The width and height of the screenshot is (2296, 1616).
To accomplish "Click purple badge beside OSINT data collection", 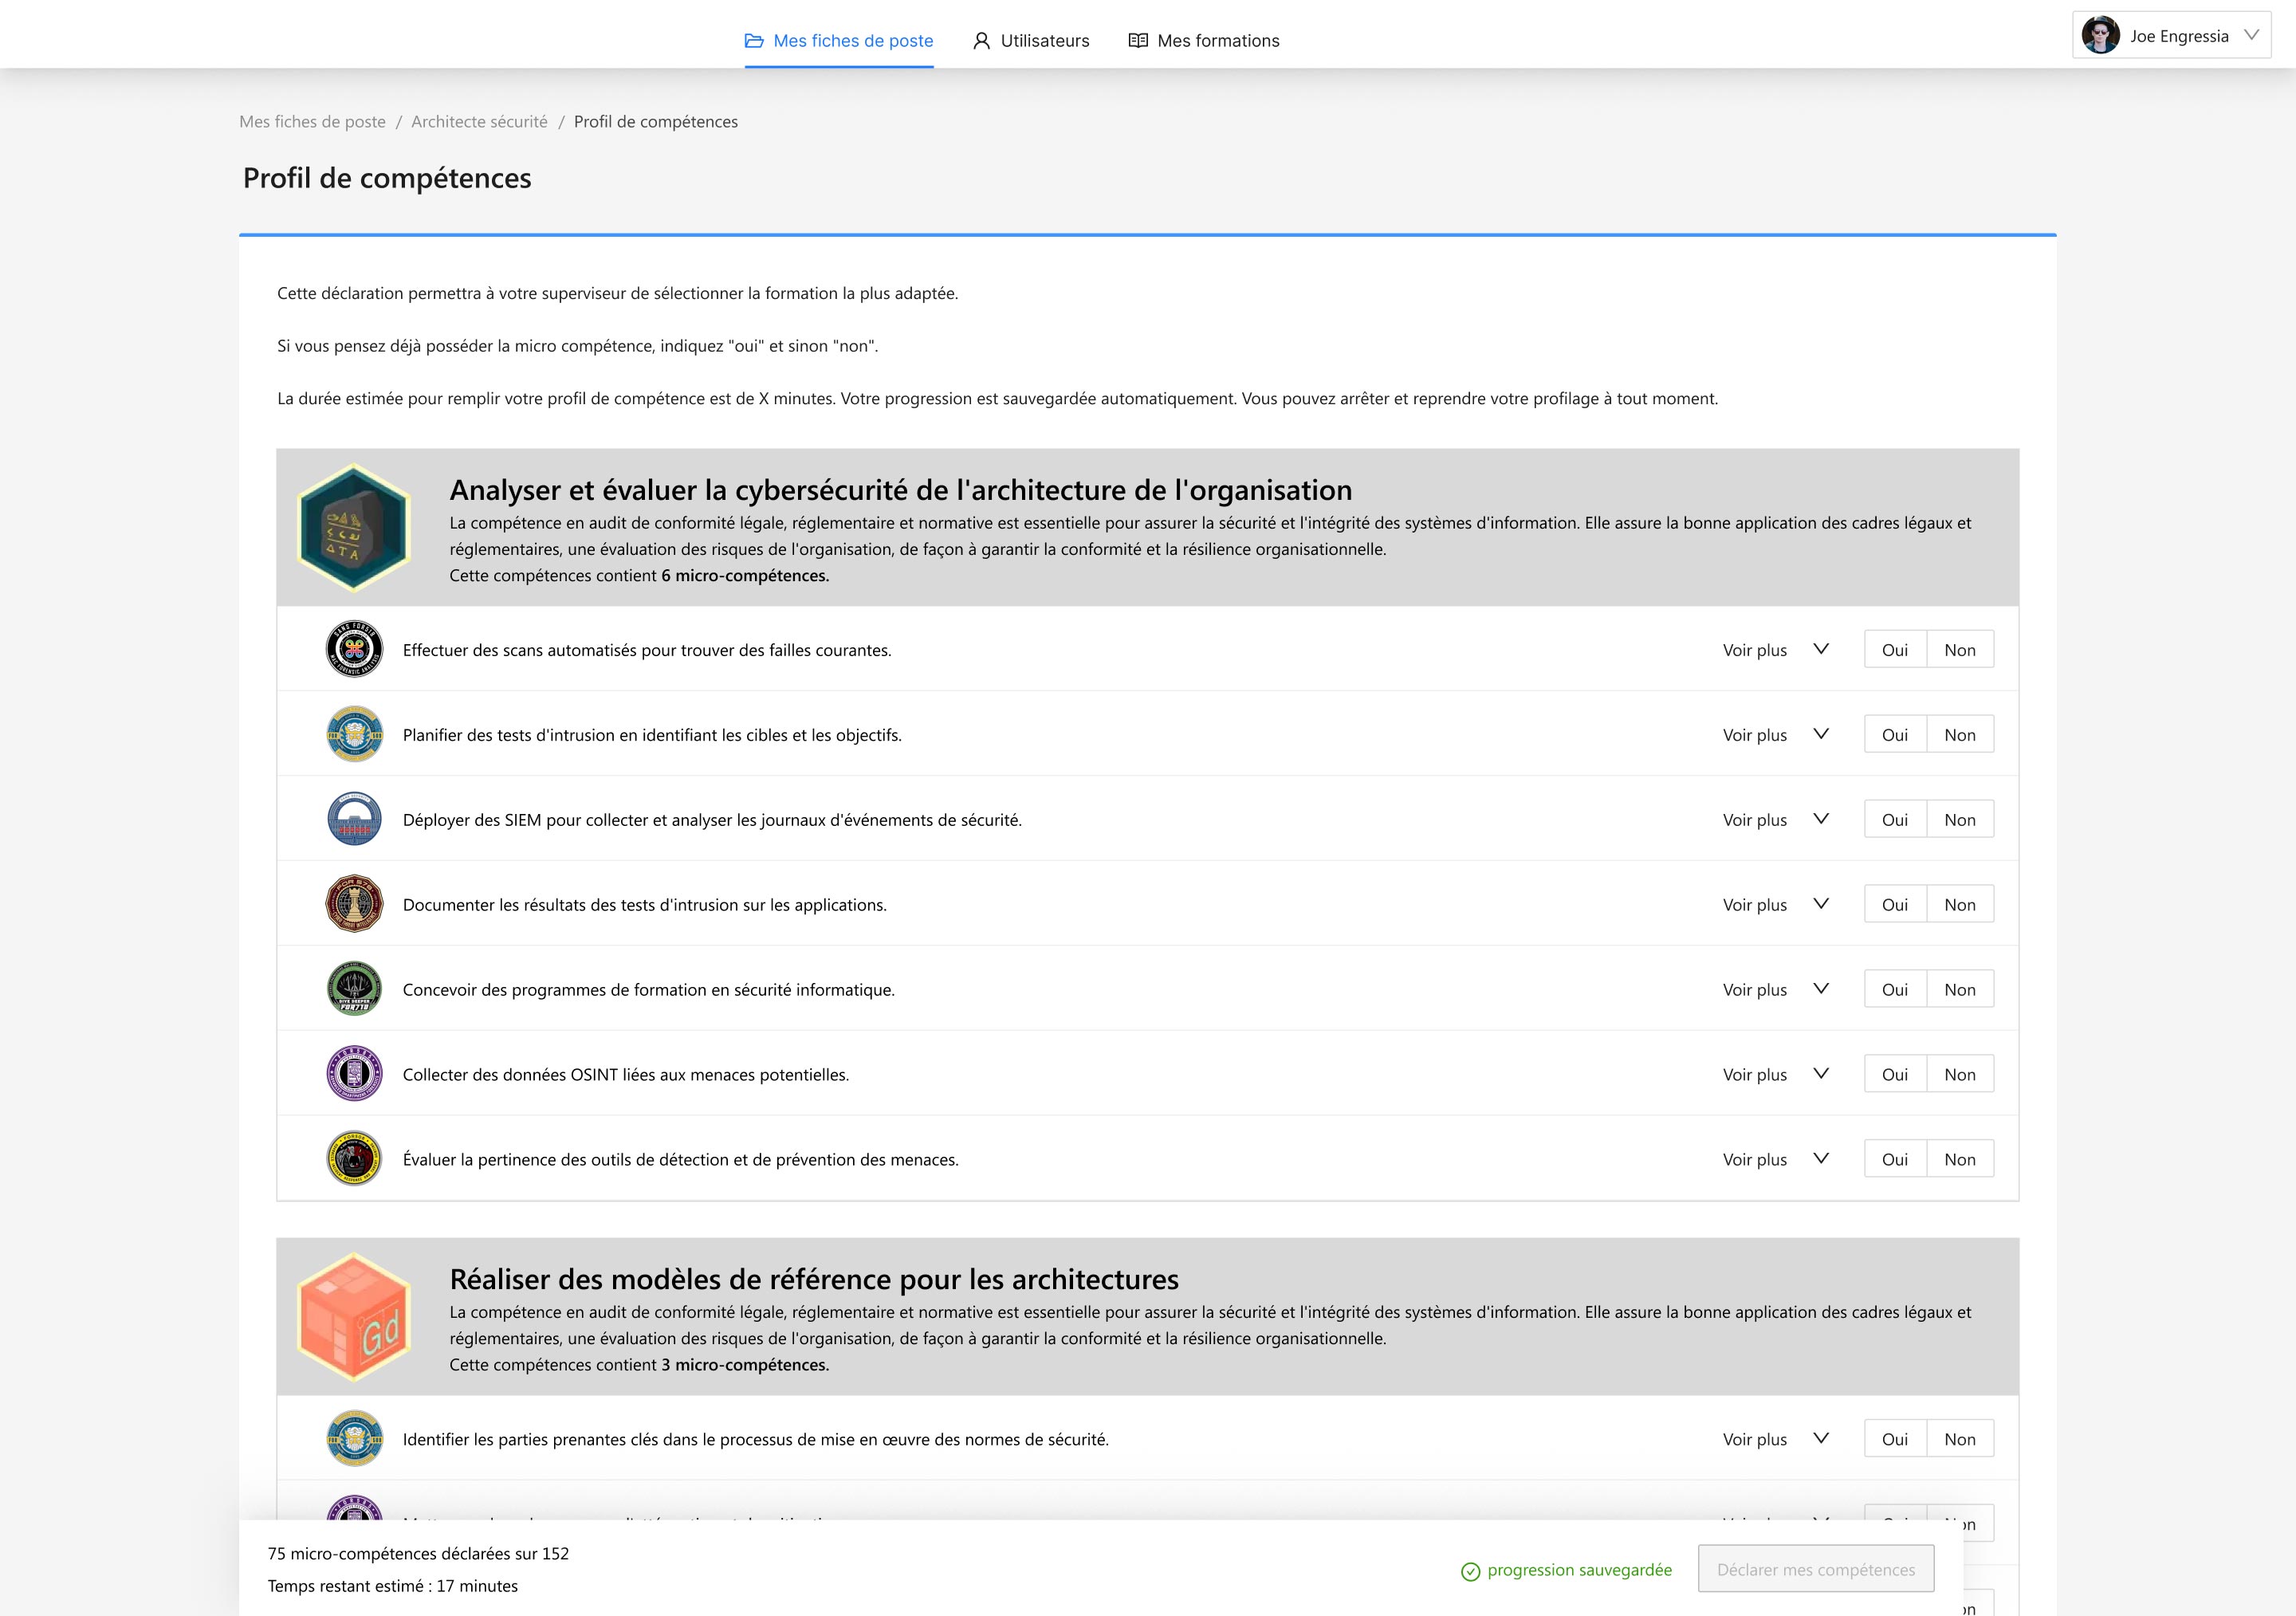I will [354, 1074].
